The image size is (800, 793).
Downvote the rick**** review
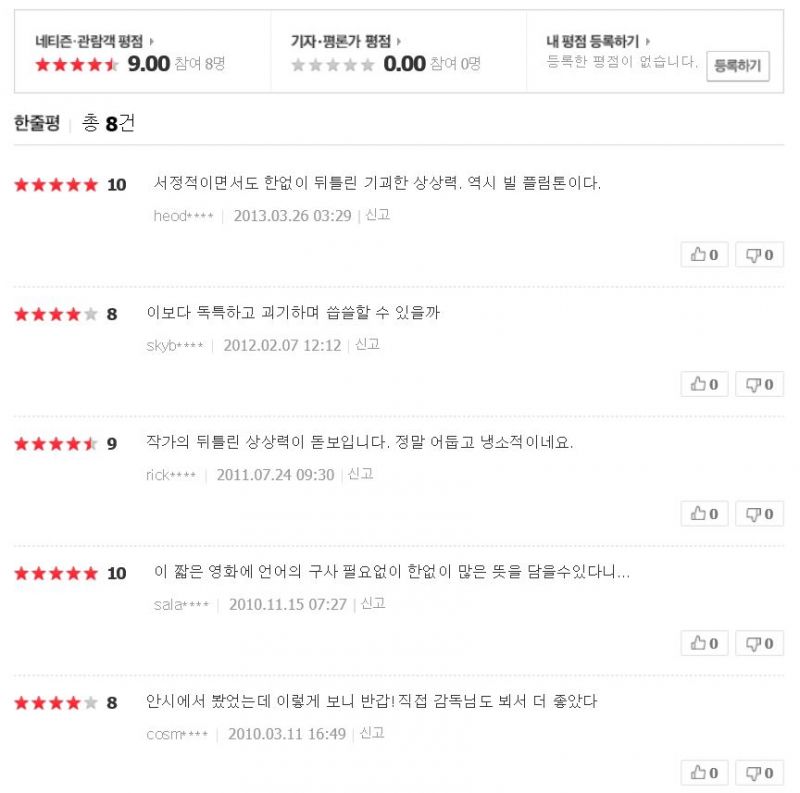(x=759, y=514)
